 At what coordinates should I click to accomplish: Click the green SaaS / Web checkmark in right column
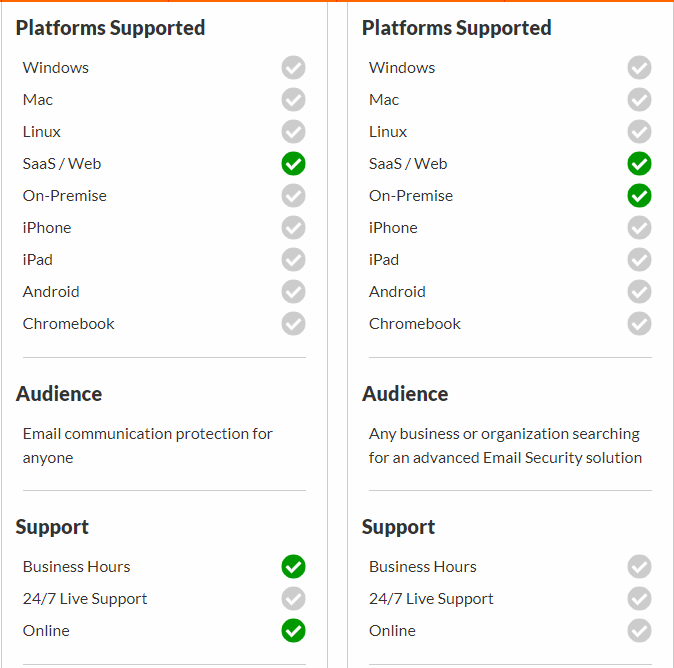639,164
